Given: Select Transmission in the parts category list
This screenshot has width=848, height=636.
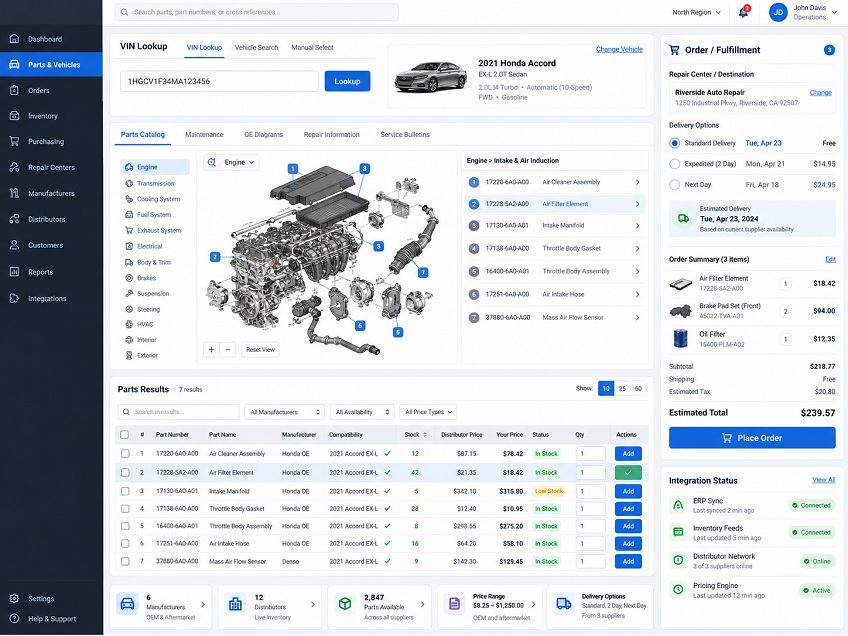Looking at the screenshot, I should (x=155, y=183).
